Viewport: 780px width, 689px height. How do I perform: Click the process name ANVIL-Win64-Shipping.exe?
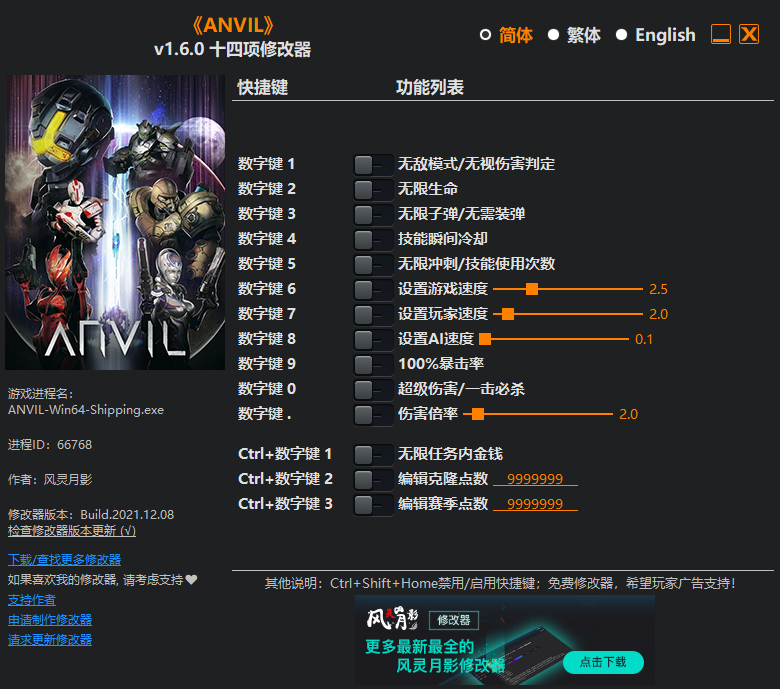(x=86, y=410)
